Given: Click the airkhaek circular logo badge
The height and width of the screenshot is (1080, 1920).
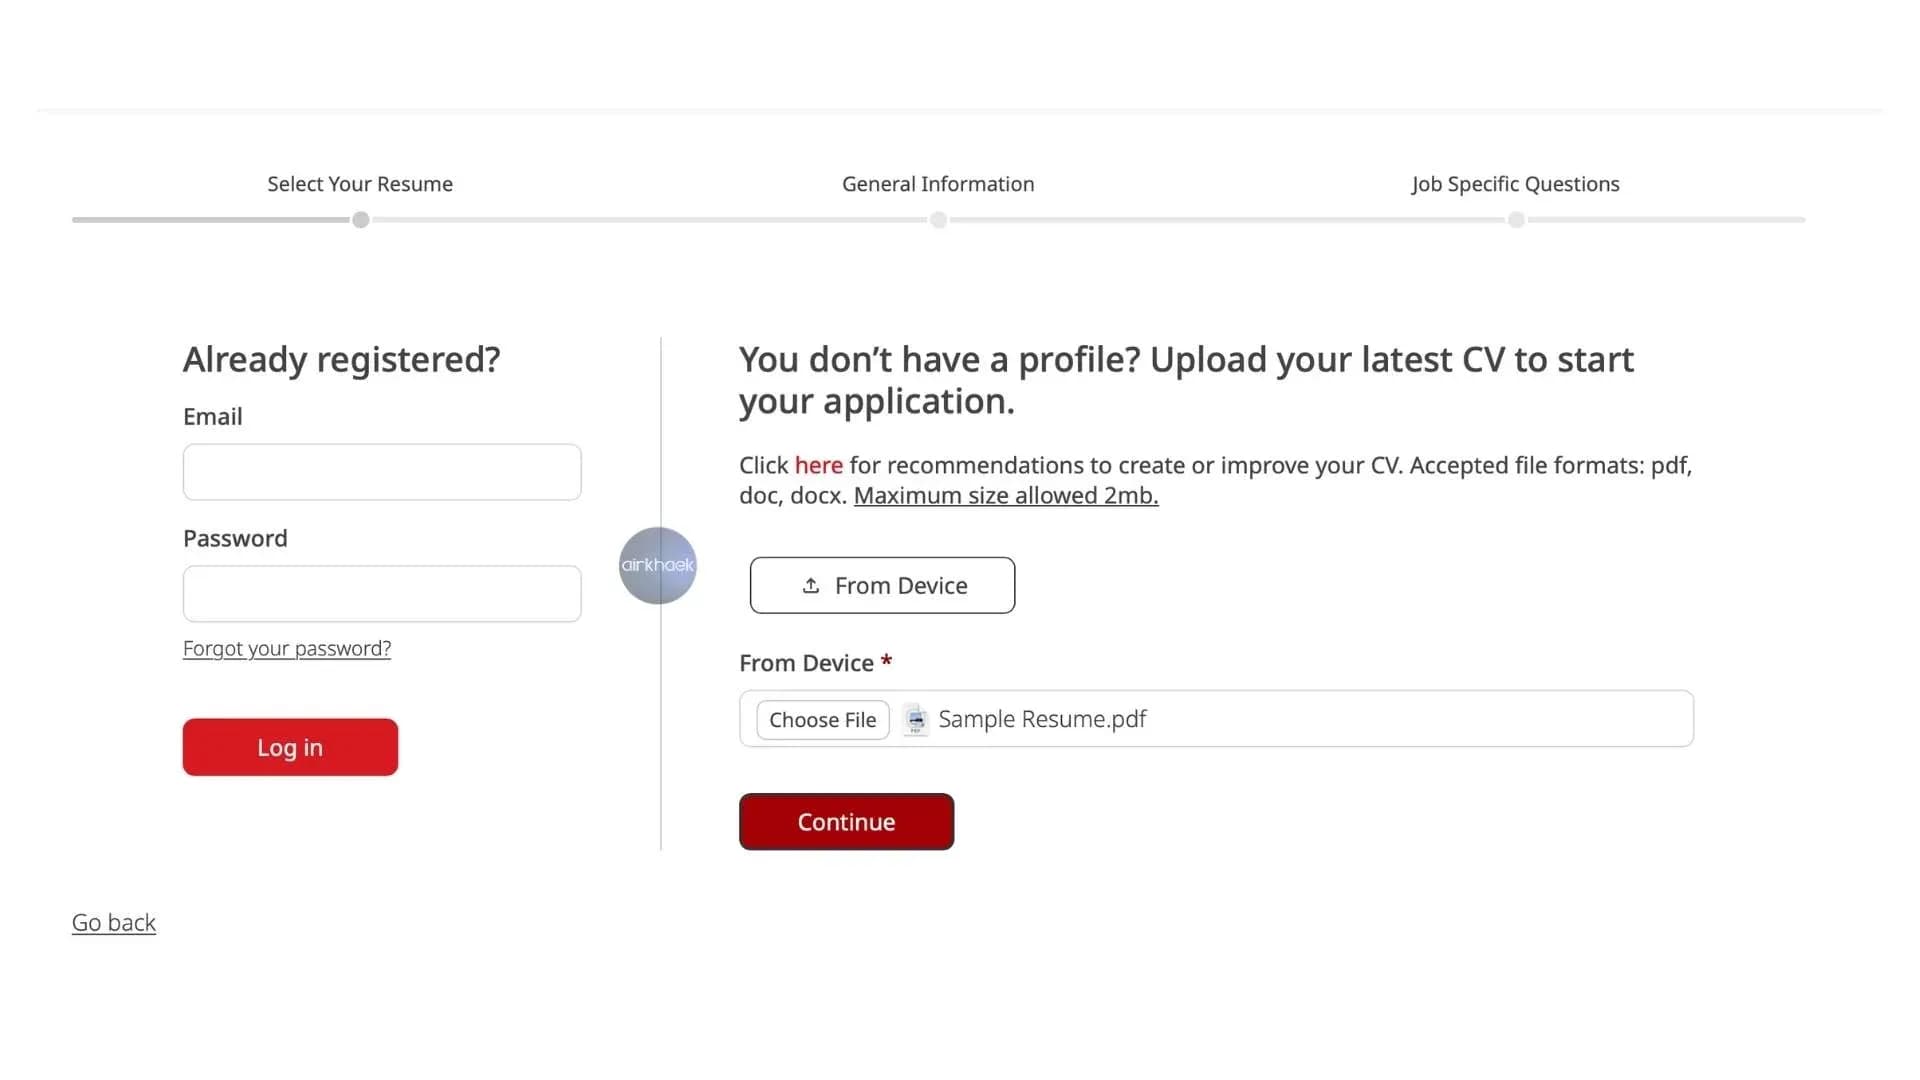Looking at the screenshot, I should [657, 565].
